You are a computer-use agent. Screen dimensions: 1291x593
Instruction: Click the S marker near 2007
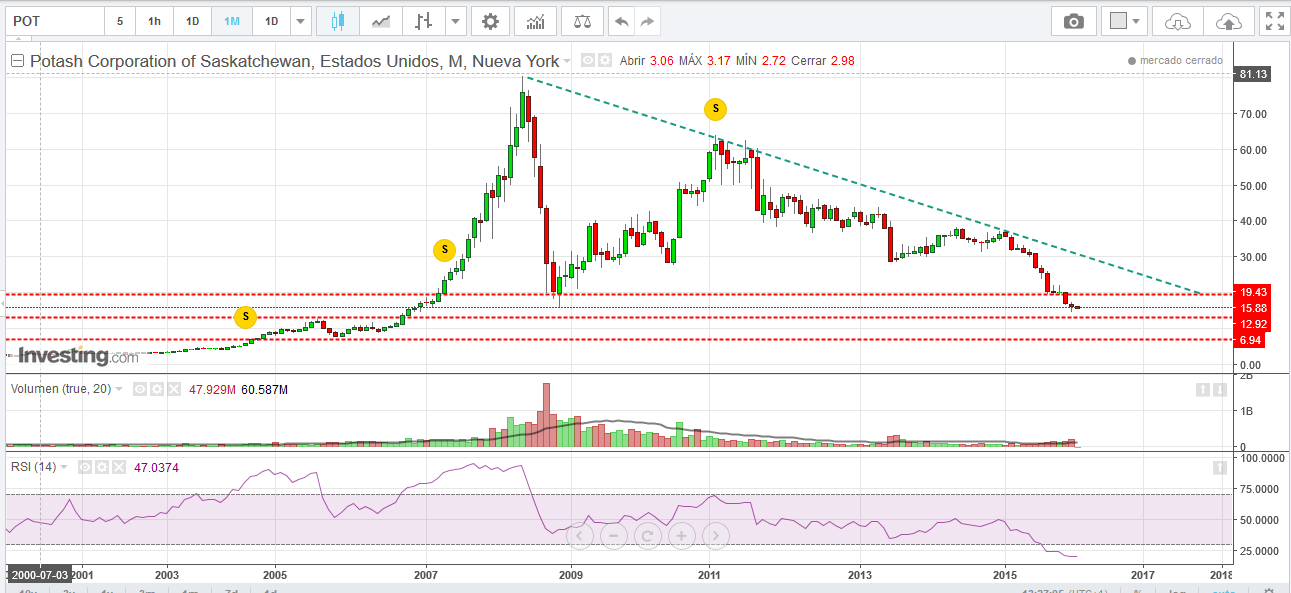tap(444, 250)
